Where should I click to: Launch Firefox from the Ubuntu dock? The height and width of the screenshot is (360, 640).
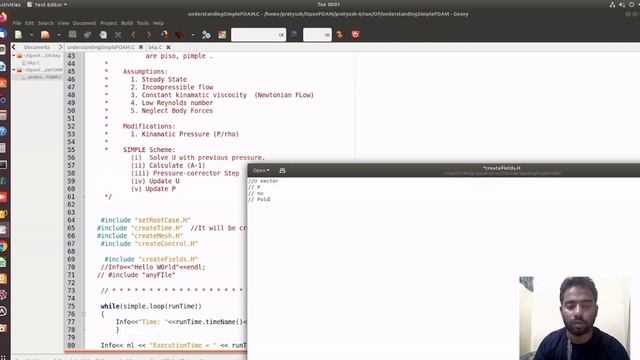pos(4,17)
